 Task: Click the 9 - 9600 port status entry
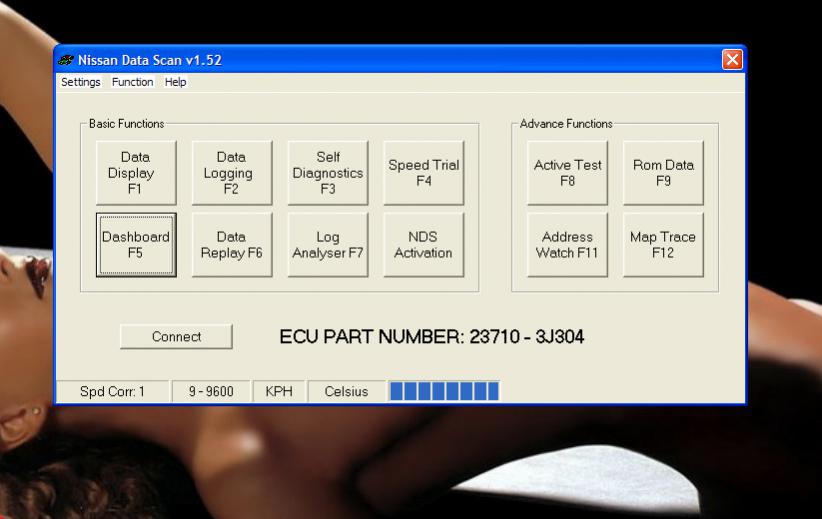211,392
